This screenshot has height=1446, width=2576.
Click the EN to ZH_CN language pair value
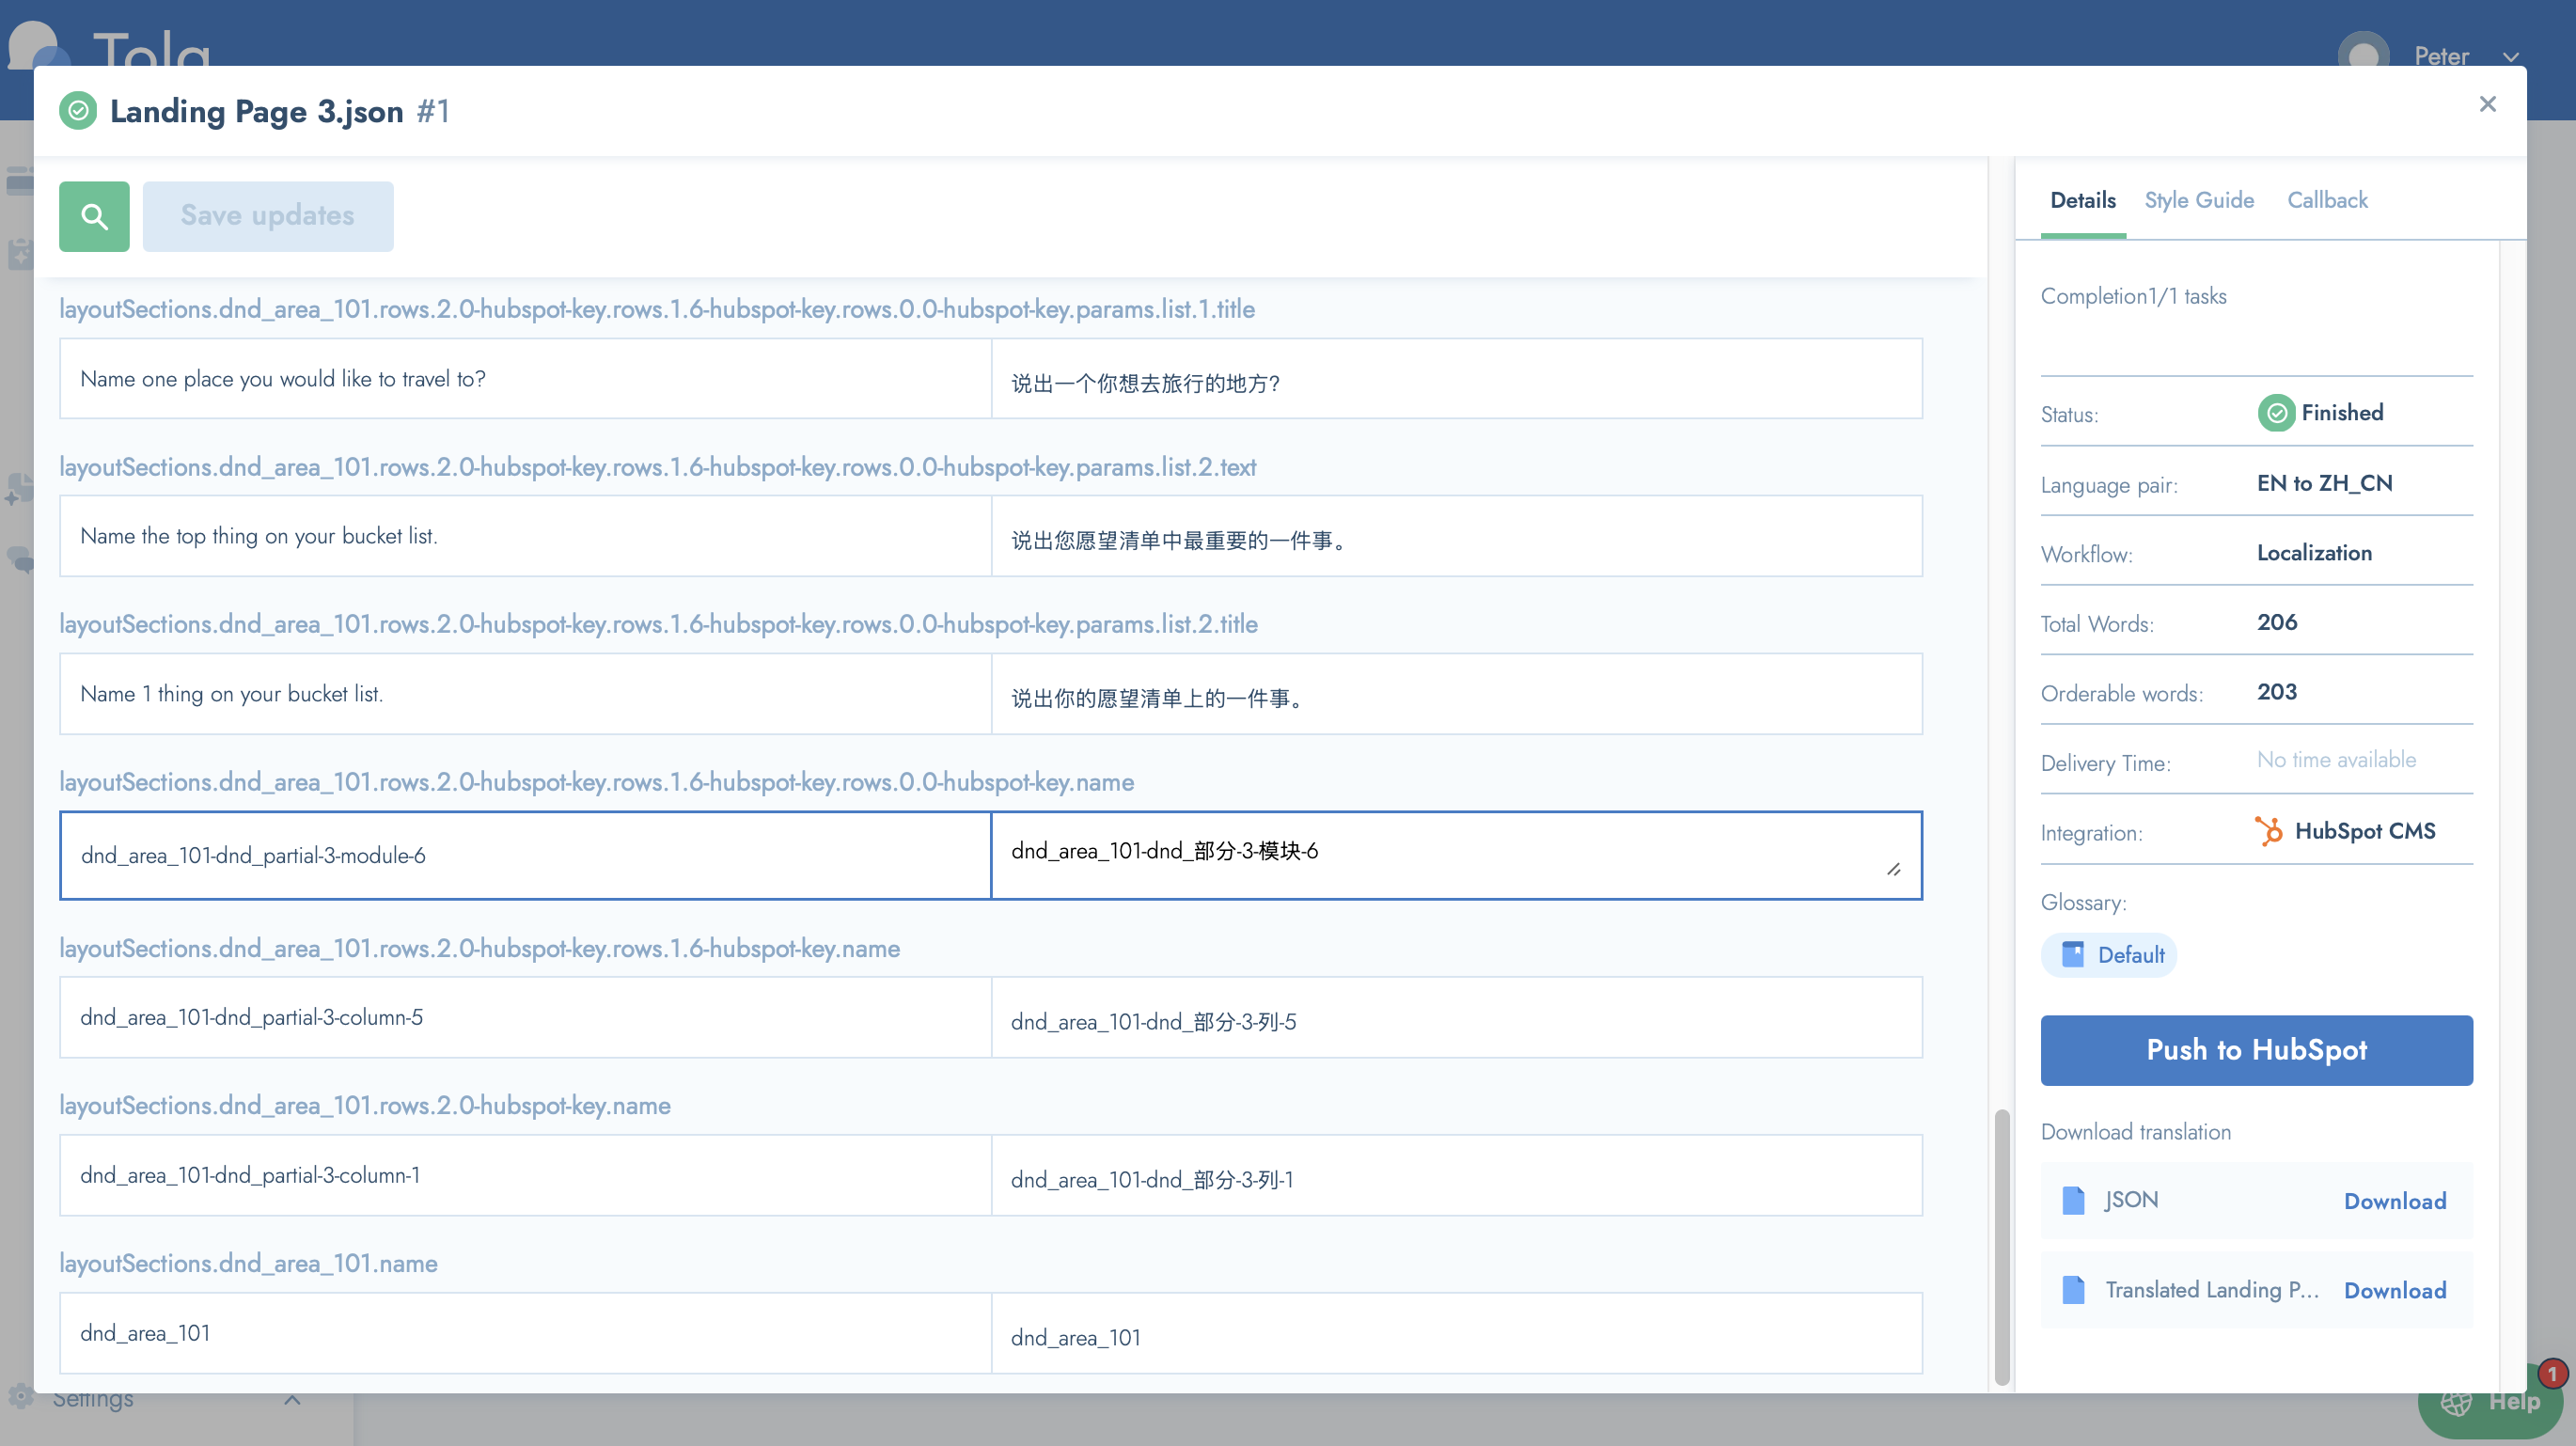2324,483
